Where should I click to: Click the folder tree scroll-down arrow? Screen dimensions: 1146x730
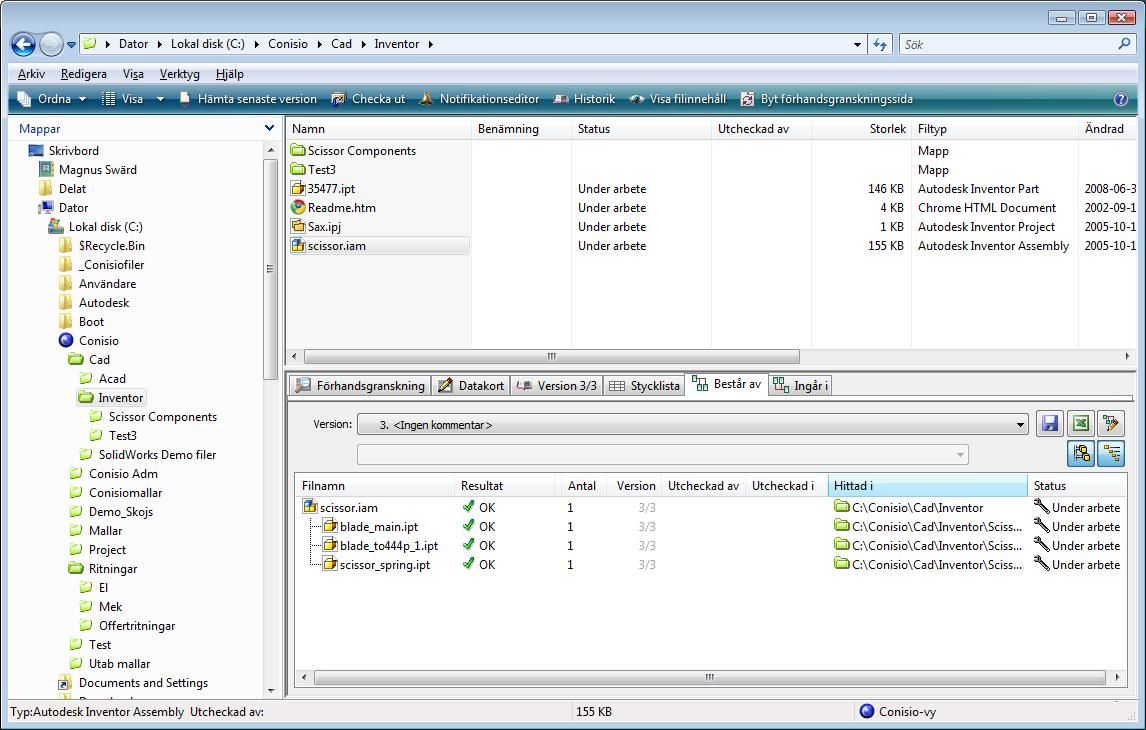click(x=270, y=690)
